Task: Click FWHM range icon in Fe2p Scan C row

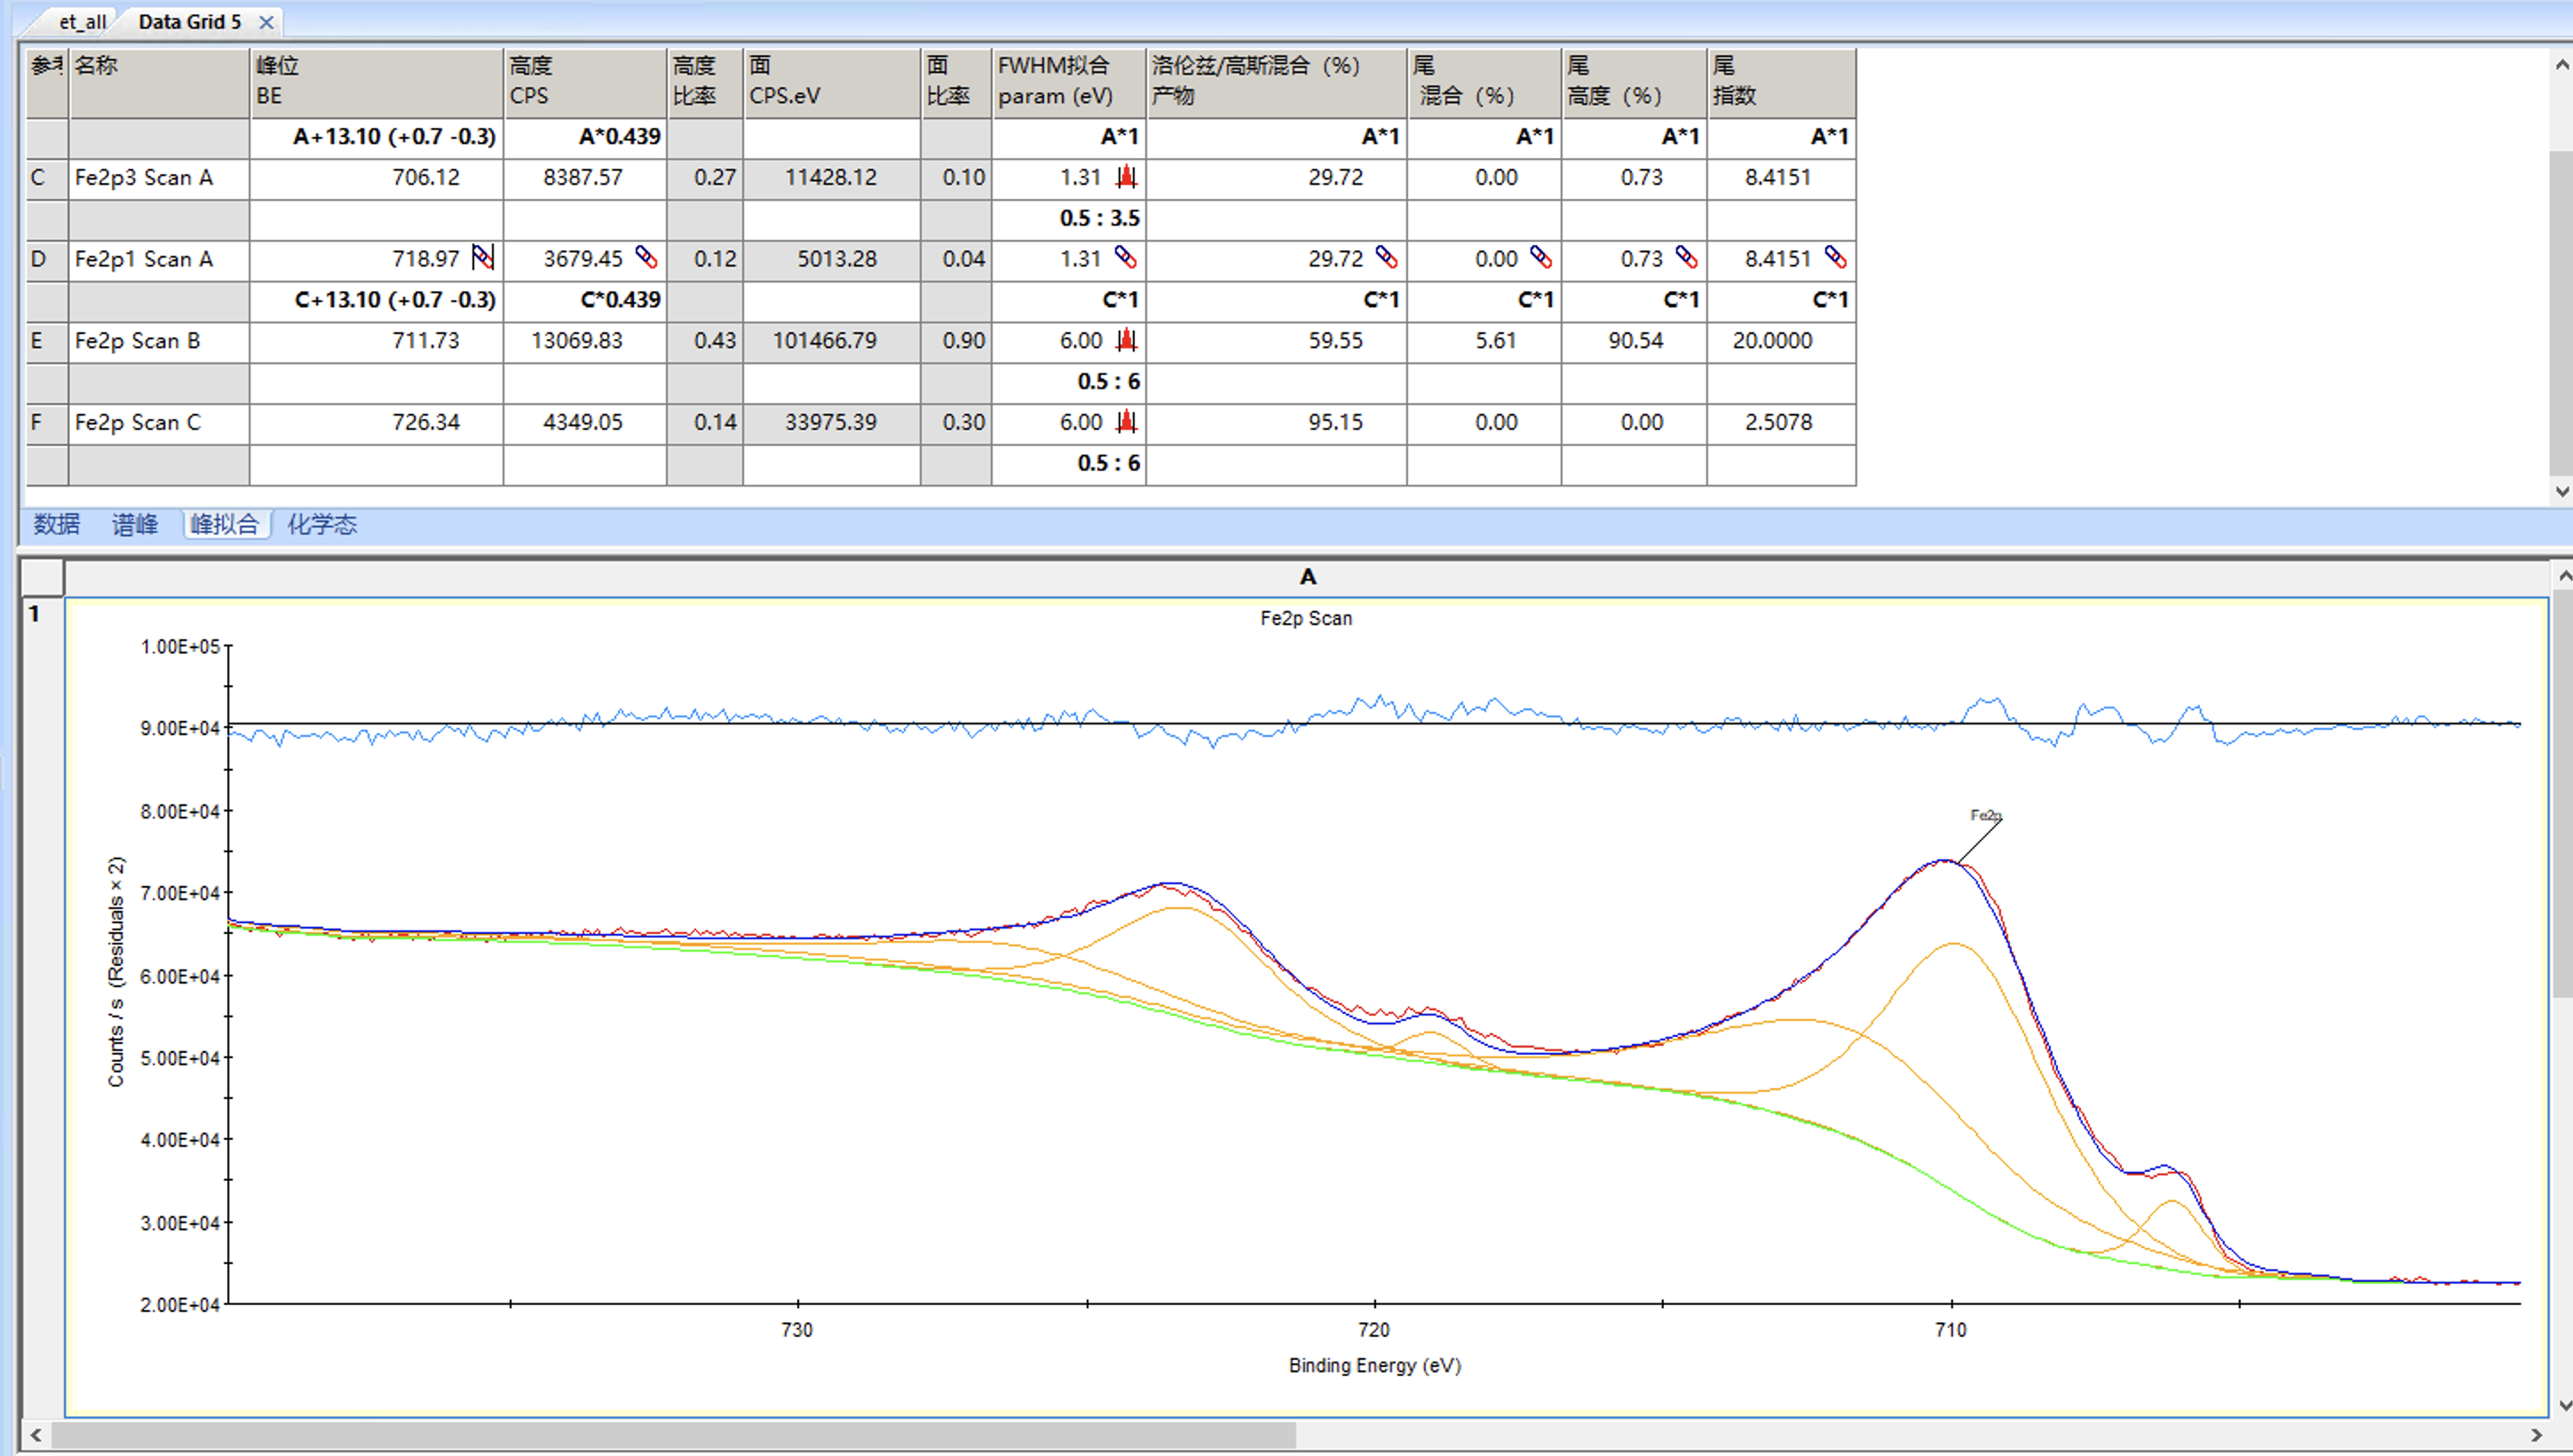Action: 1126,422
